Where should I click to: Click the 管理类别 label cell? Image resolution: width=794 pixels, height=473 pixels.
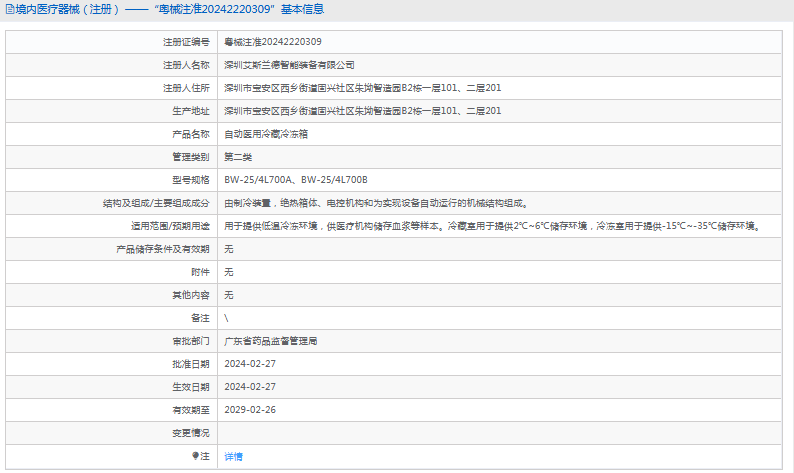point(111,157)
